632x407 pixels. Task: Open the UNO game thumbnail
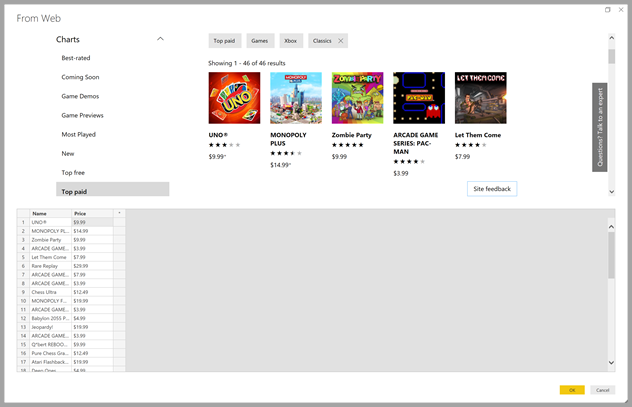[234, 98]
